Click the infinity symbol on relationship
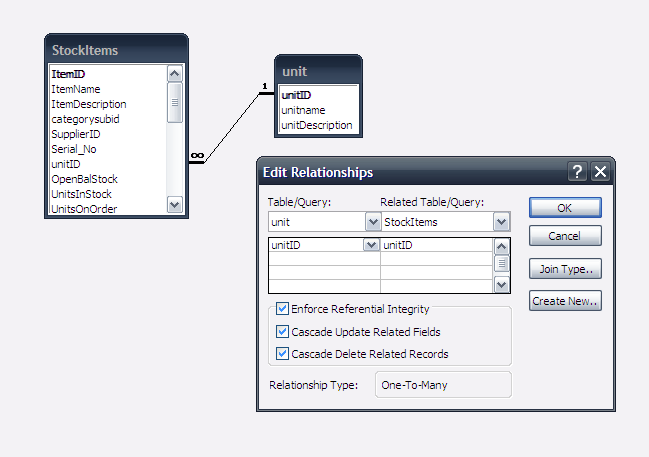Screen dimensions: 649x457 [197, 155]
